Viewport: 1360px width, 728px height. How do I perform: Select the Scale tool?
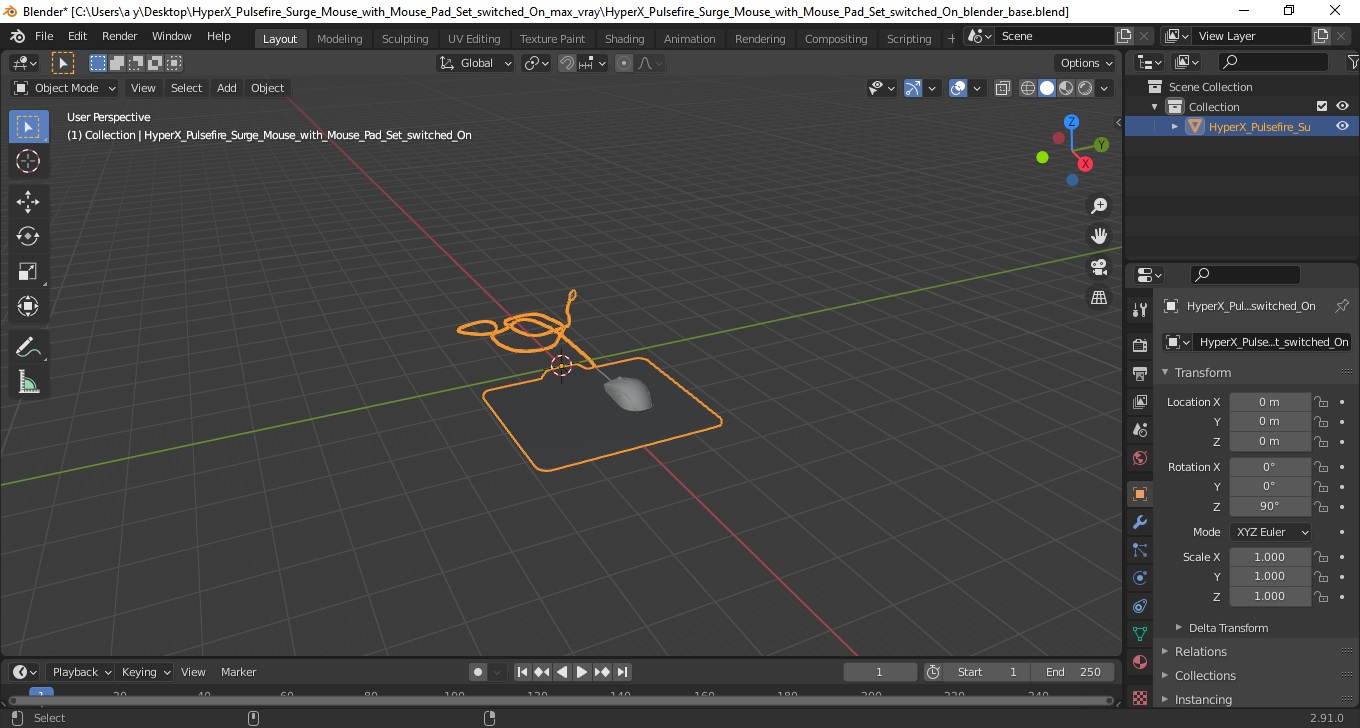(x=28, y=271)
